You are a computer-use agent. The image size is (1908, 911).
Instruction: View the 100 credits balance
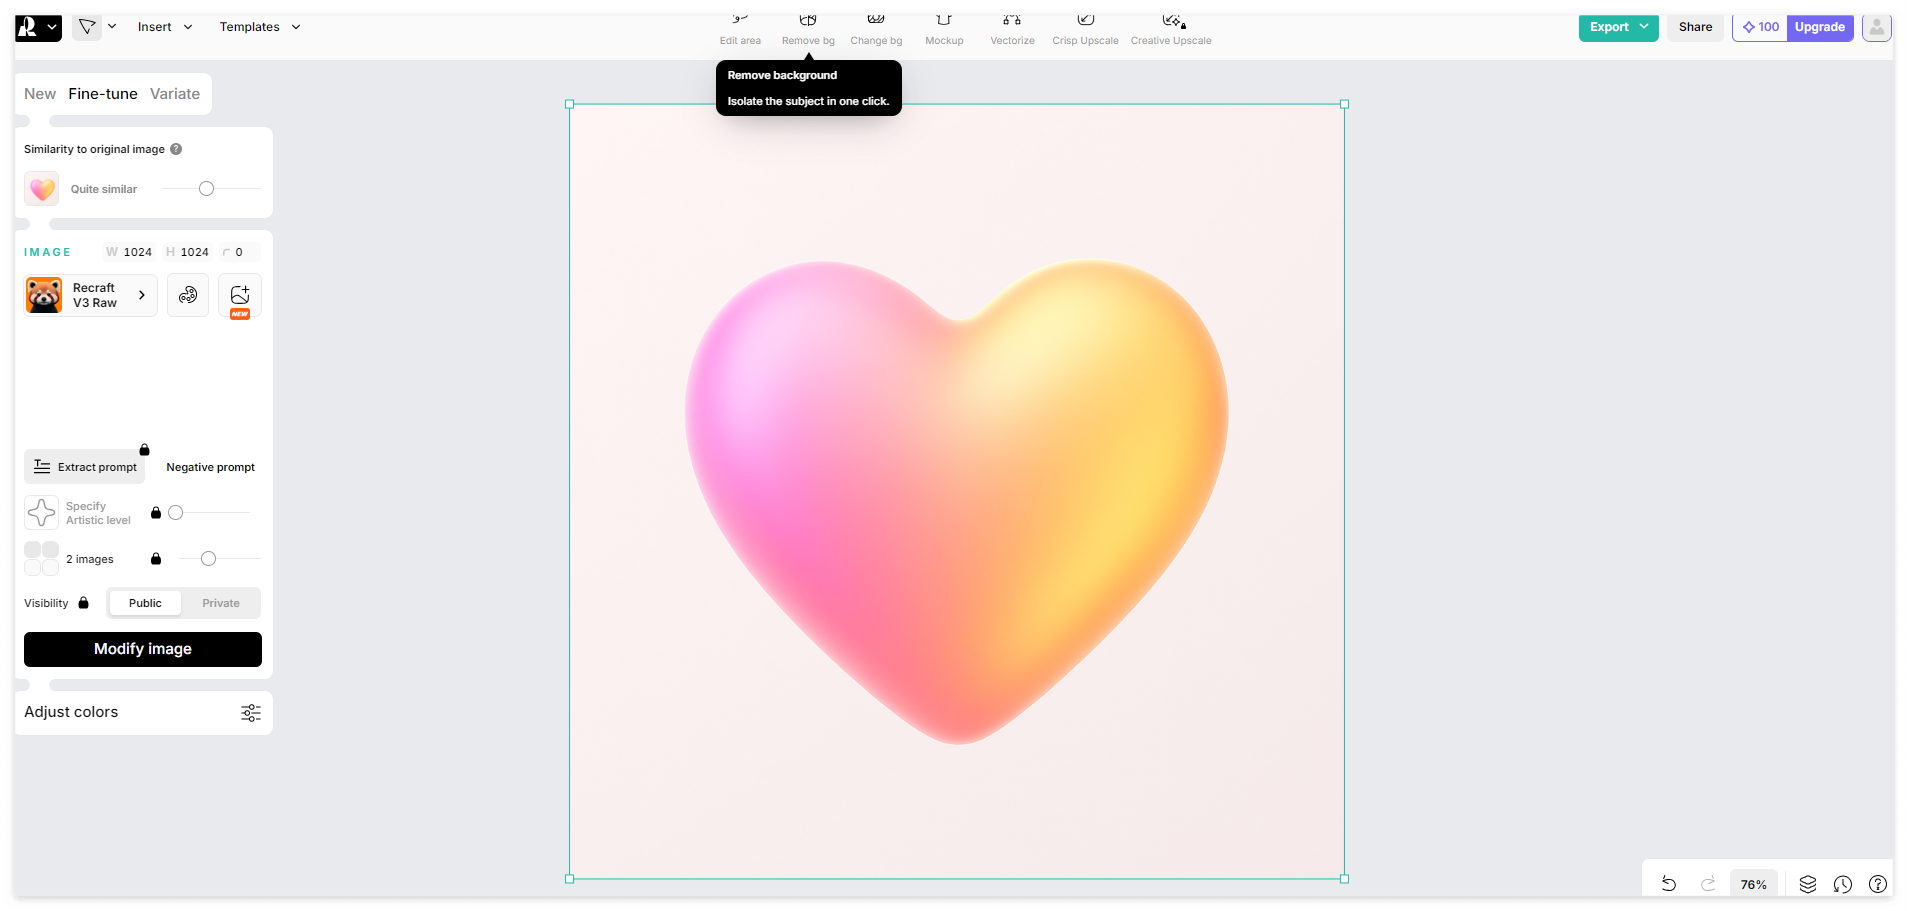point(1761,27)
